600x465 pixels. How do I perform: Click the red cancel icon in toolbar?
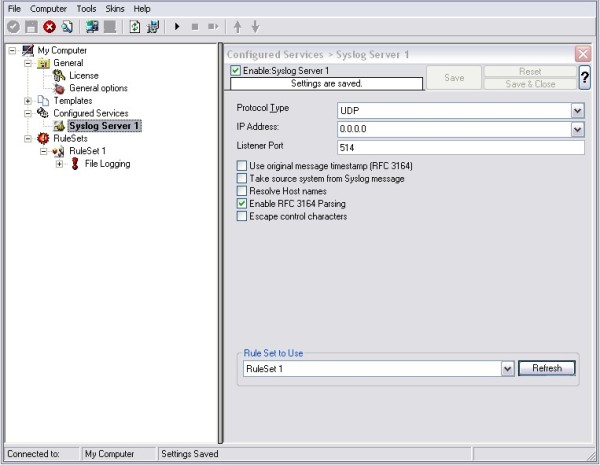coord(49,27)
